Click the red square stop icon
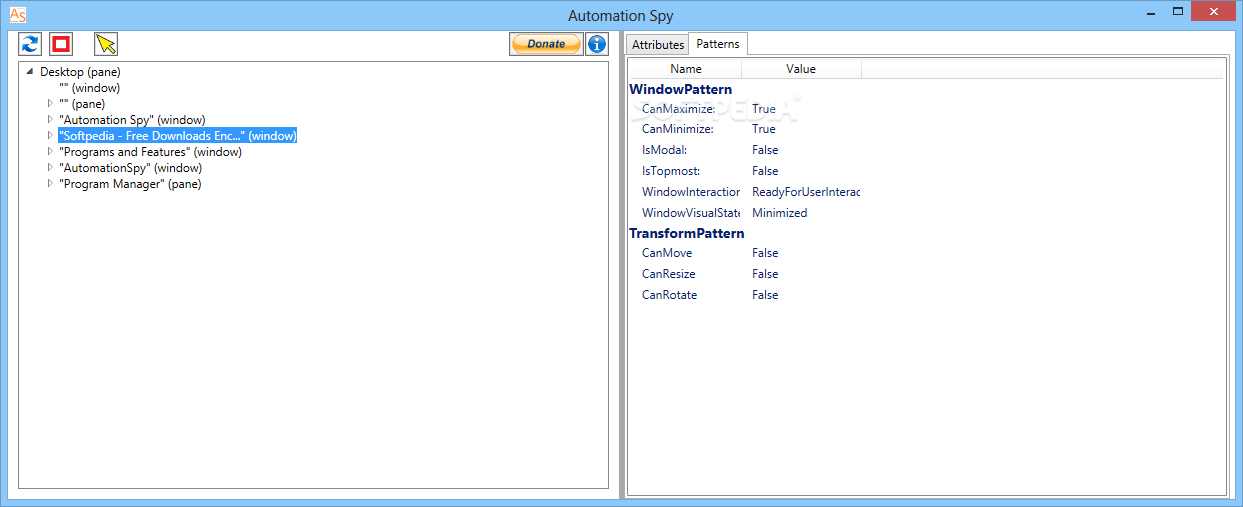Image resolution: width=1243 pixels, height=507 pixels. (61, 44)
